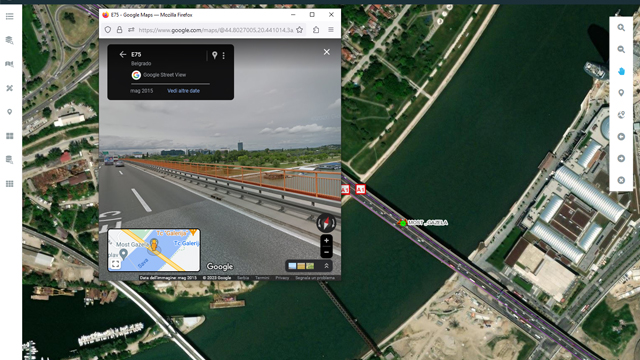The width and height of the screenshot is (640, 360).
Task: Click the next view right-arrow icon
Action: point(621,158)
